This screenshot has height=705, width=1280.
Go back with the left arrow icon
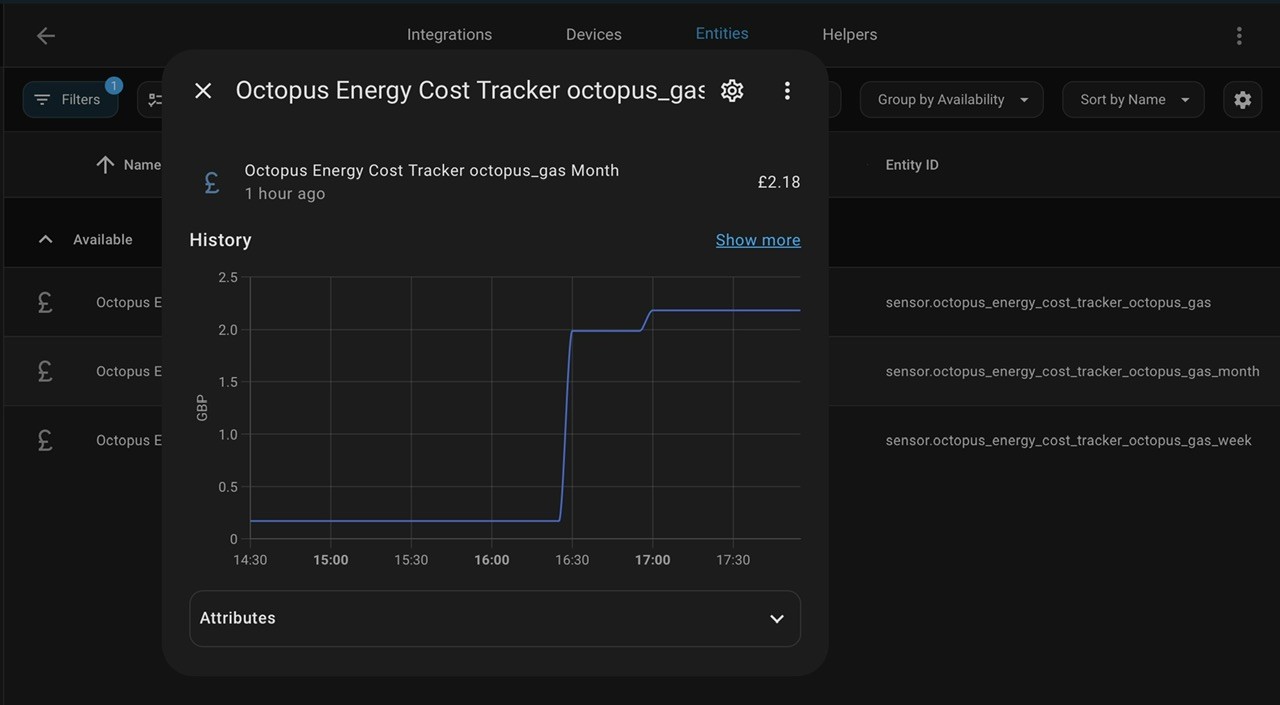pos(46,36)
